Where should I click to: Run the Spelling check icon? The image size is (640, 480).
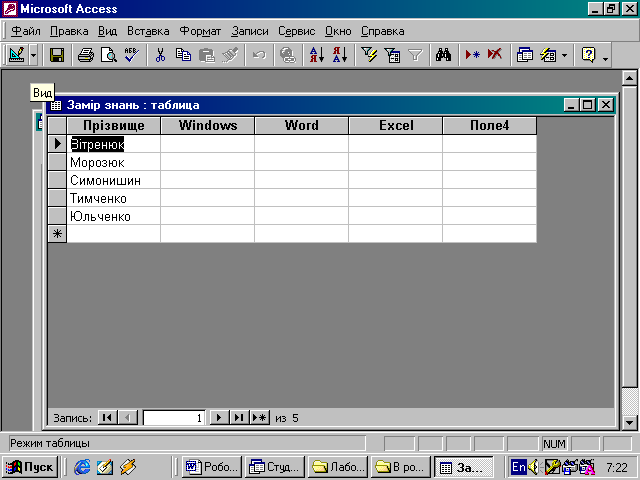131,55
